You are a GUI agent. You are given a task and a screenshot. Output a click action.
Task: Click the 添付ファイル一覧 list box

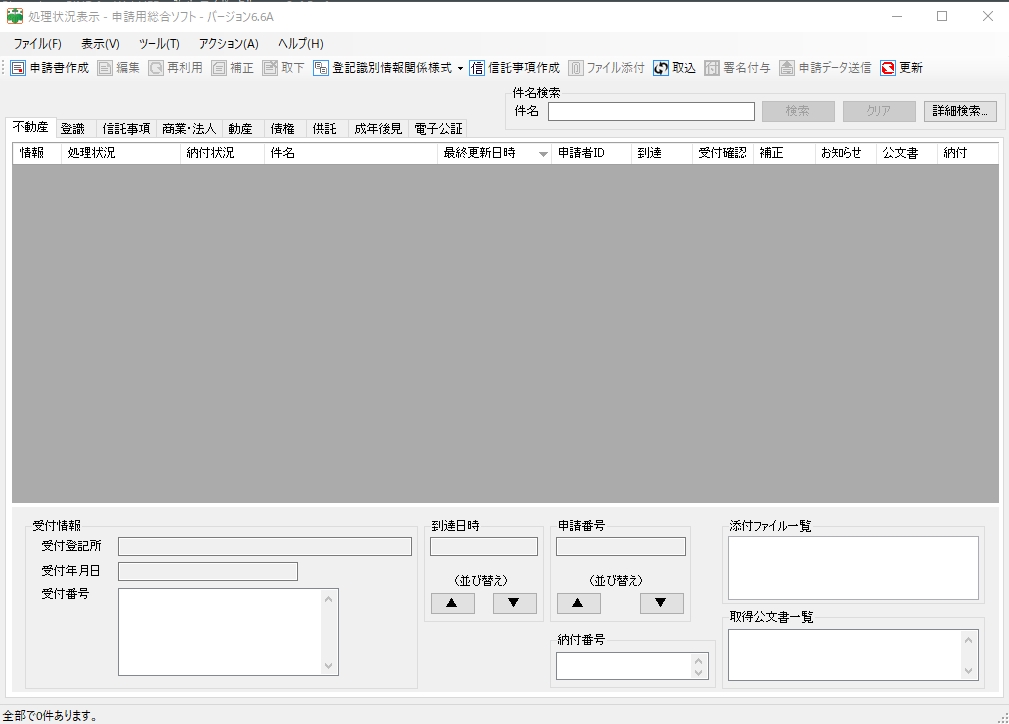tap(853, 568)
